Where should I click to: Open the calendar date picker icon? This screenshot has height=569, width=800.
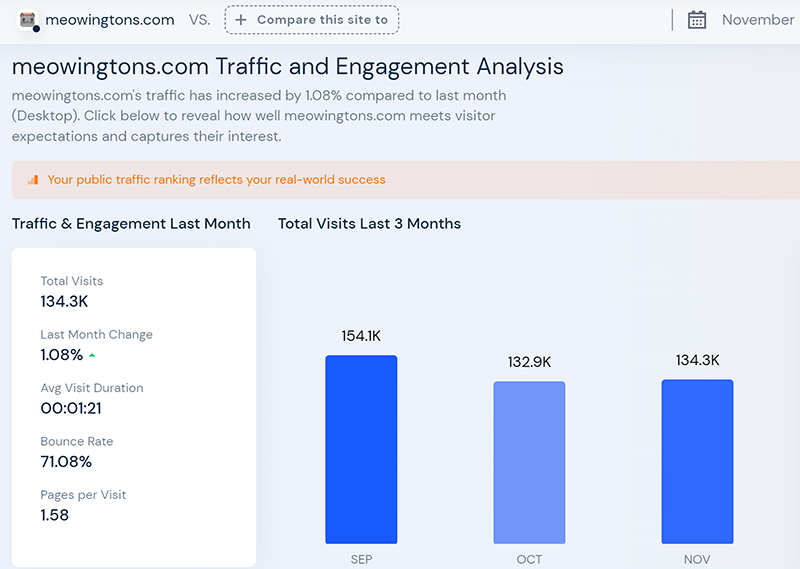696,20
